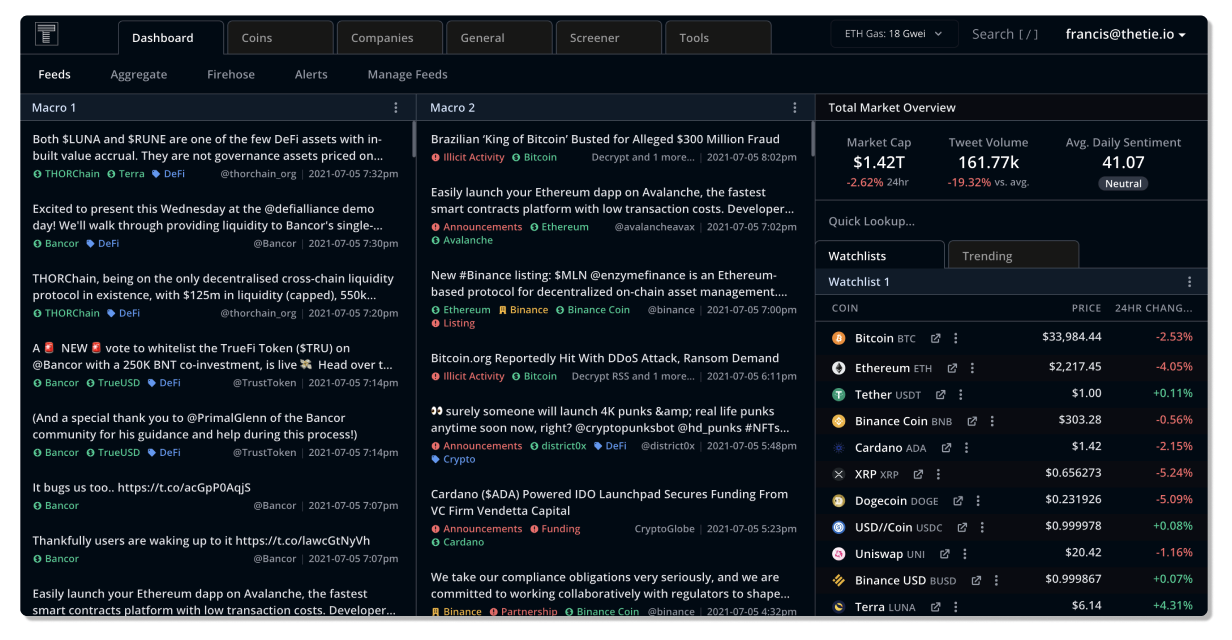This screenshot has width=1232, height=640.
Task: Select the Dashboard tab
Action: [x=171, y=38]
